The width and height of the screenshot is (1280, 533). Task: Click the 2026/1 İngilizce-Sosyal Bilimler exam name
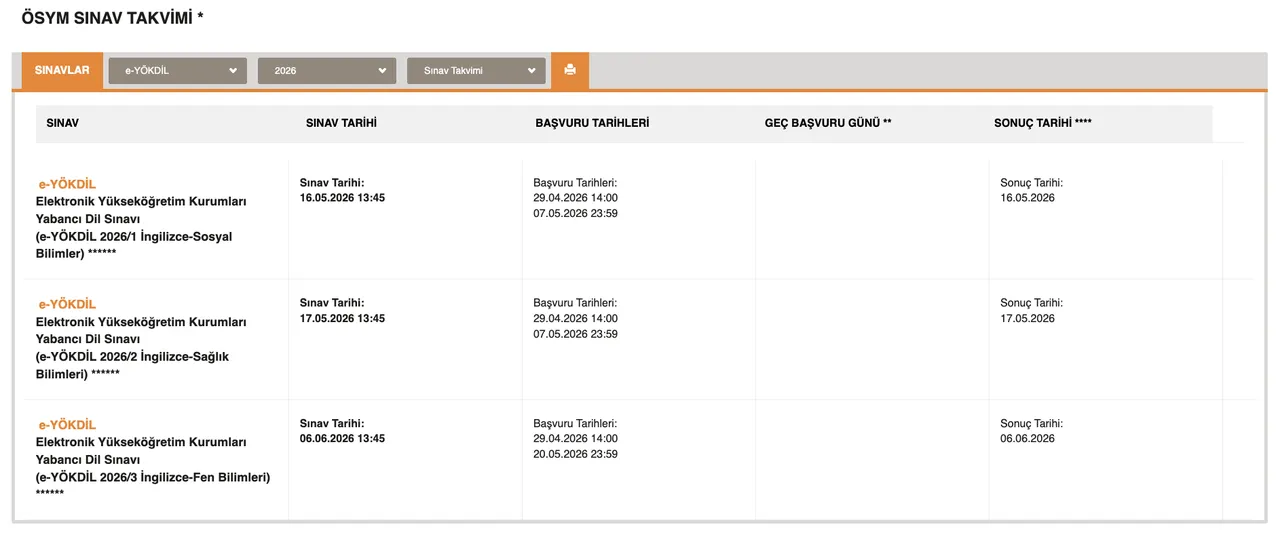click(141, 228)
